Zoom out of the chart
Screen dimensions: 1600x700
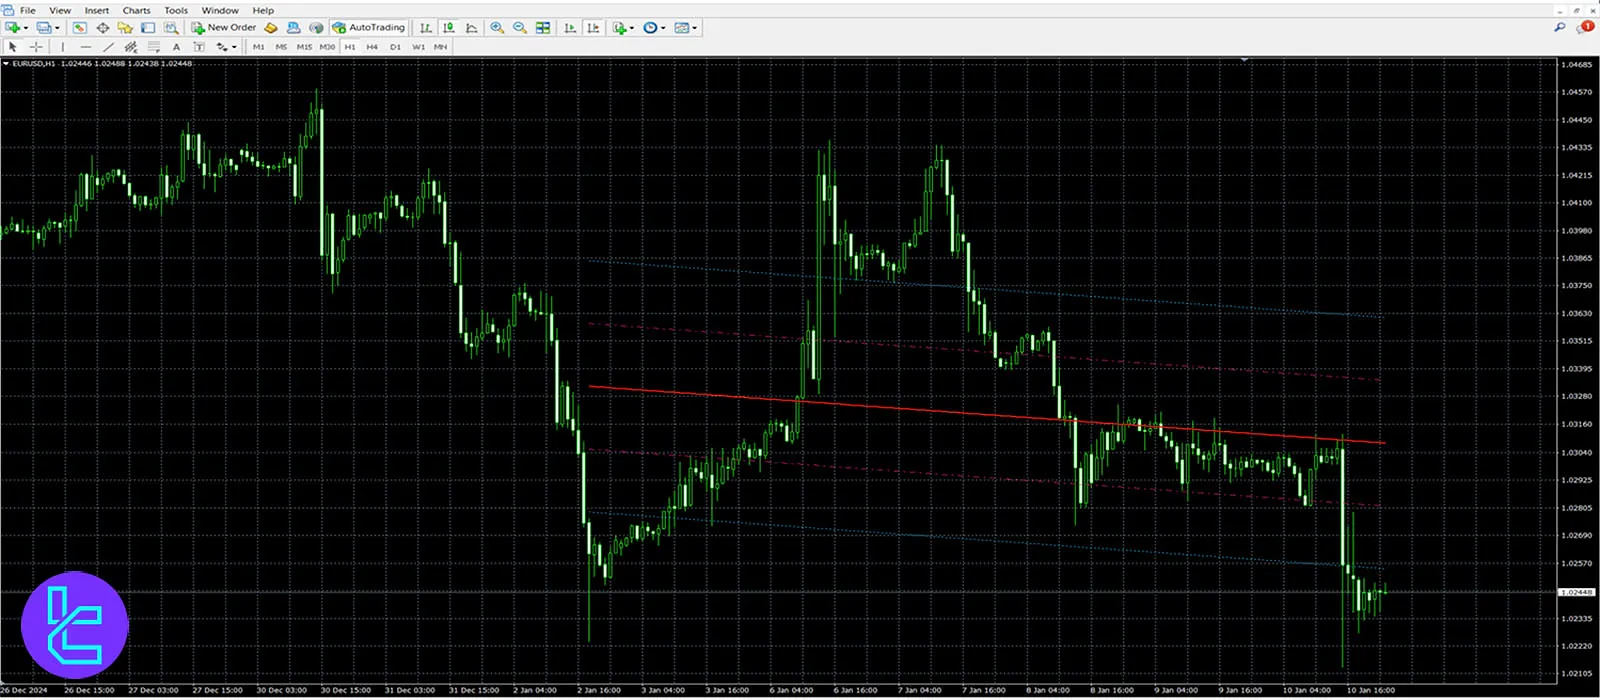[x=520, y=28]
